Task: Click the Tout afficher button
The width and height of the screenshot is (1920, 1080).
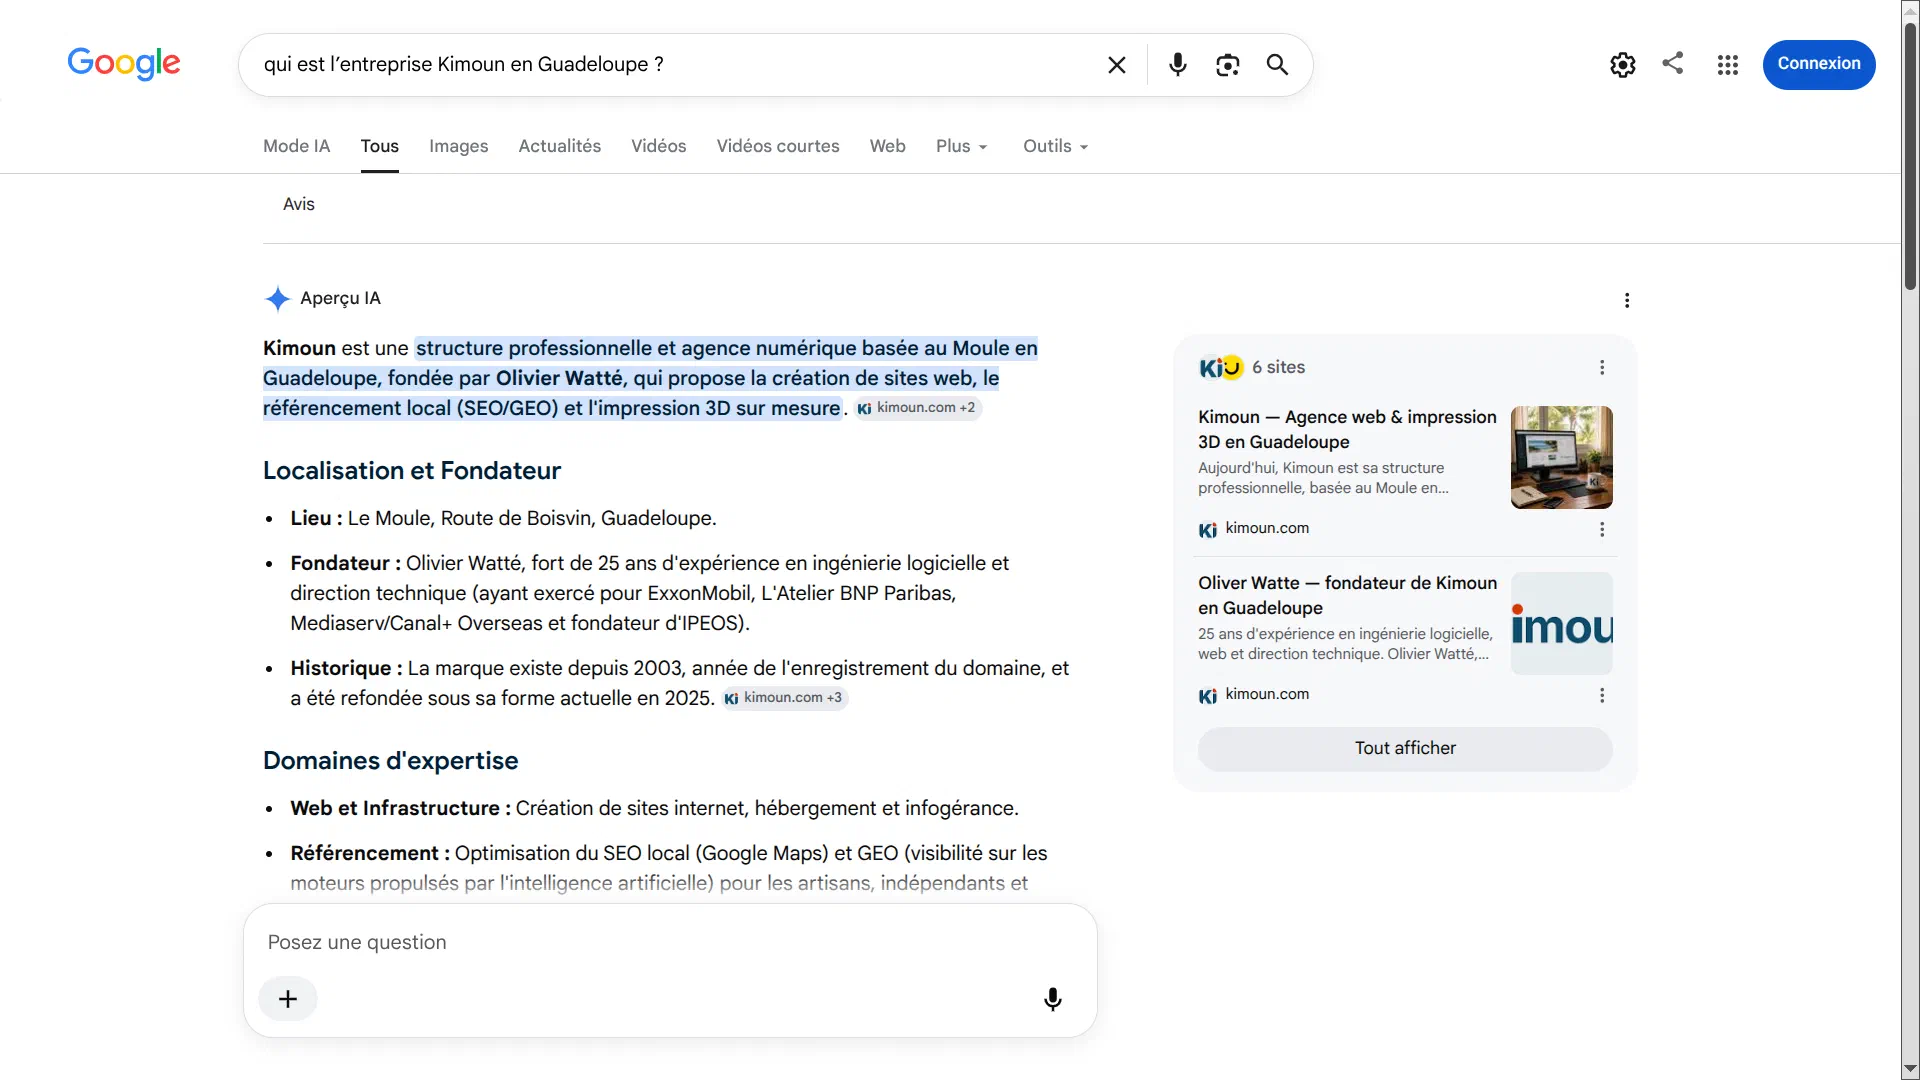Action: click(1405, 748)
